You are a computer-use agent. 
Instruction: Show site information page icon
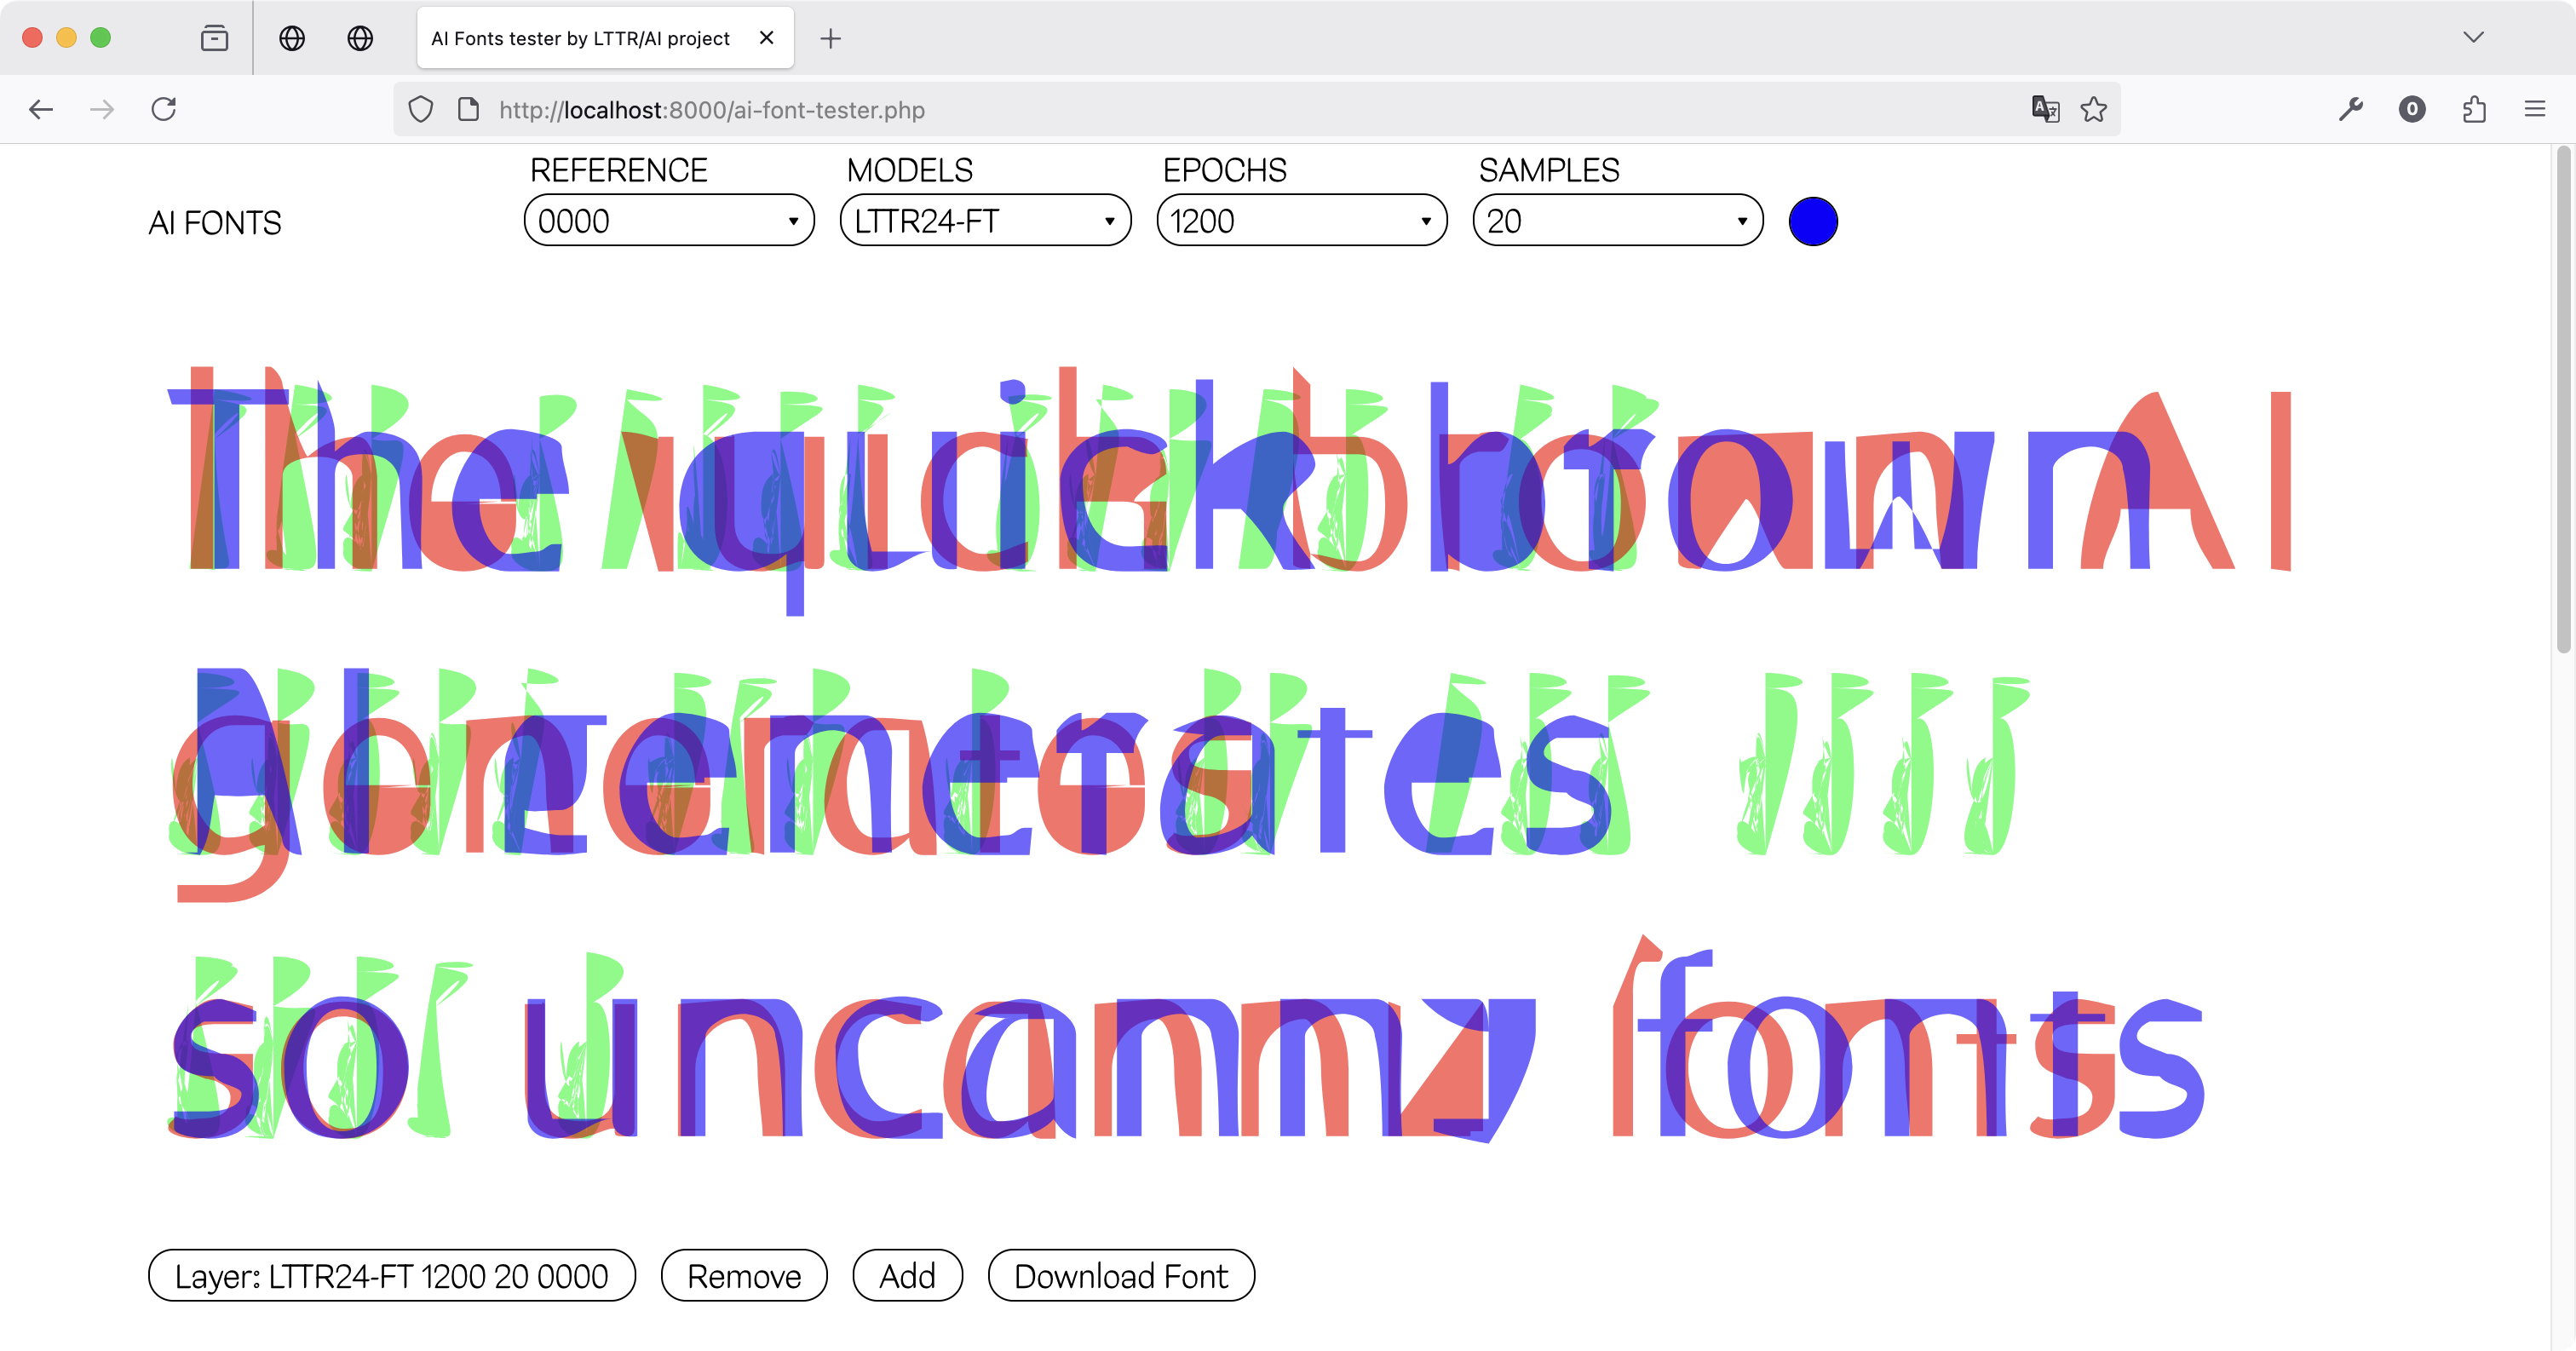(x=468, y=109)
